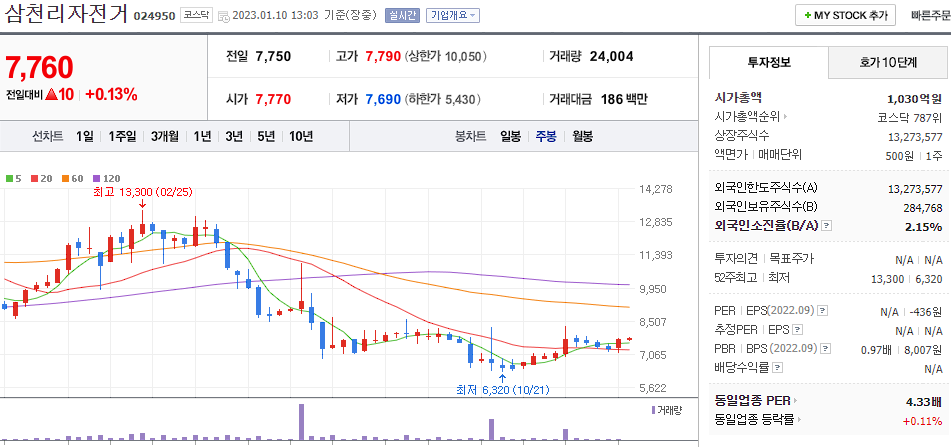951x447 pixels.
Task: Click the orange 60-day moving average legend
Action: pyautogui.click(x=72, y=178)
